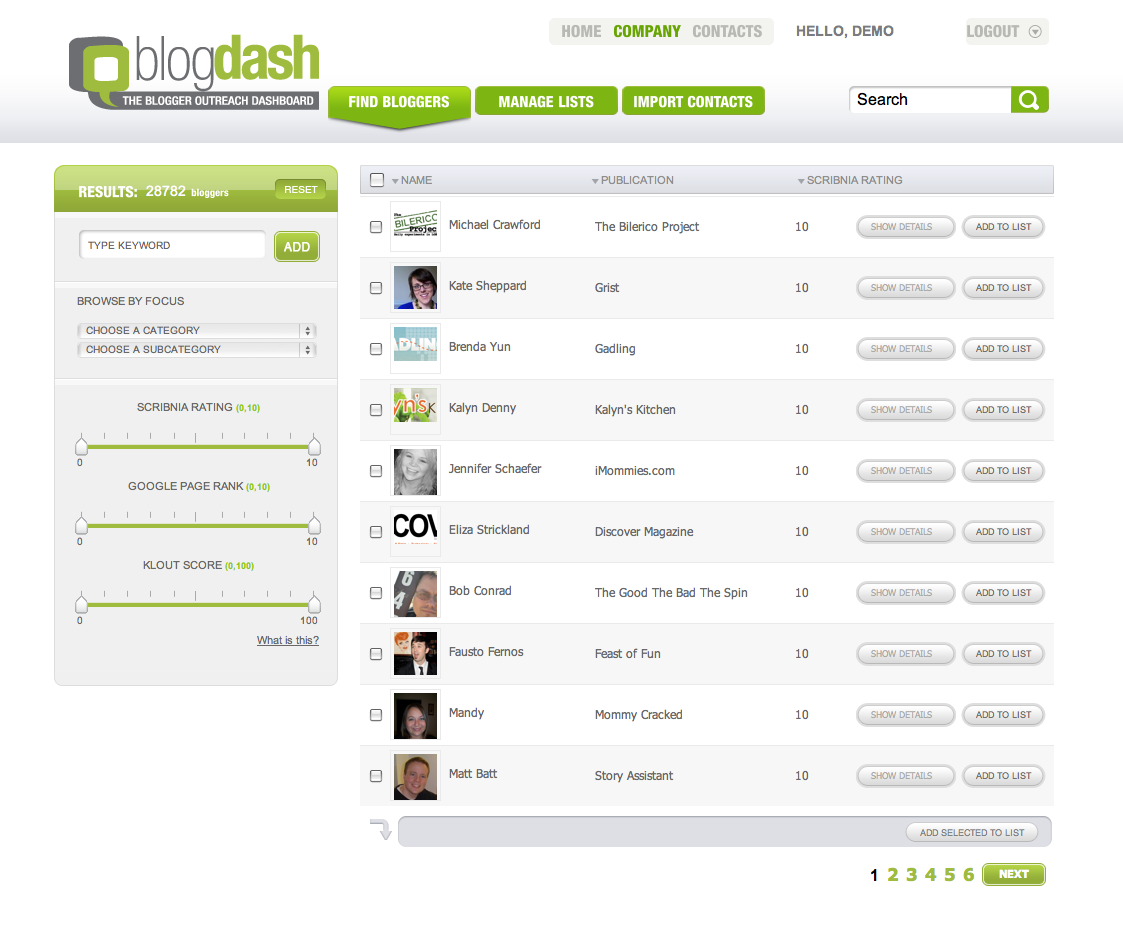Screen dimensions: 1123x928
Task: Add Bob Conrad to list
Action: click(1003, 593)
